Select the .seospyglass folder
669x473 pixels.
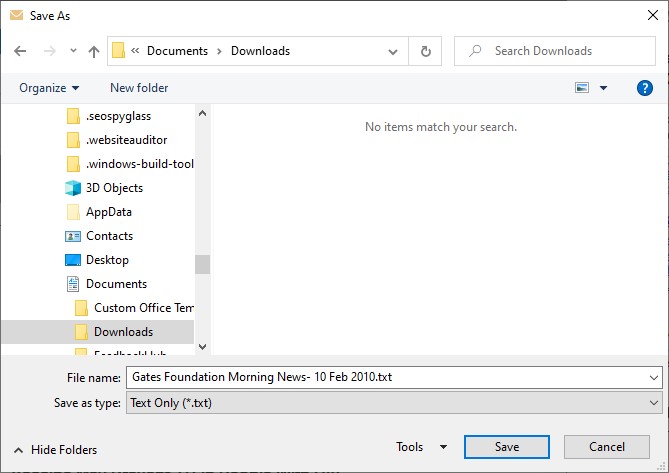[119, 116]
